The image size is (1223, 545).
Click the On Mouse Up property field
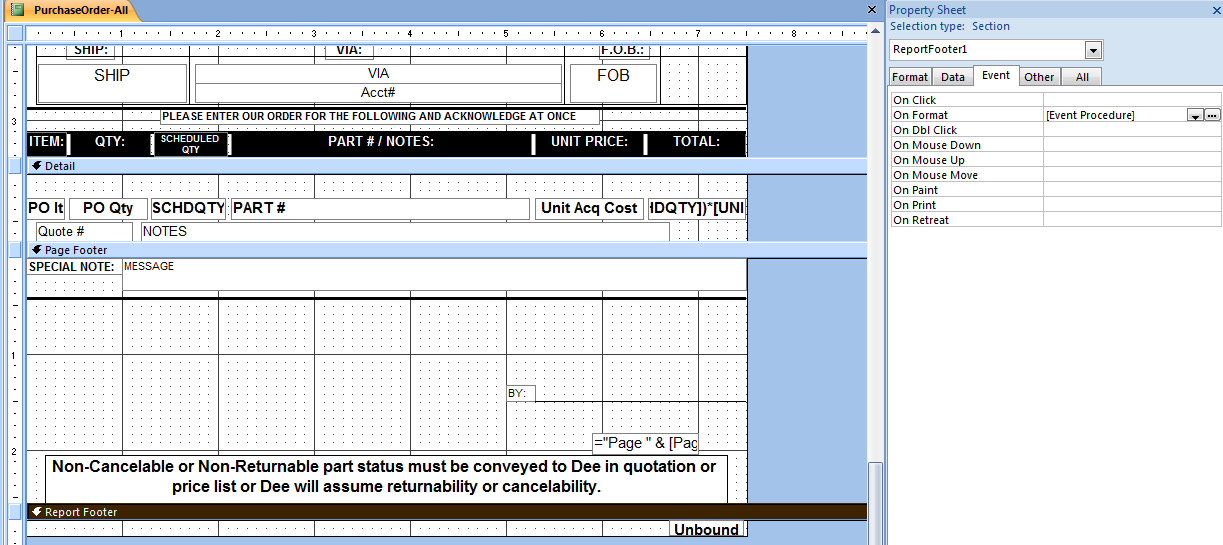pos(1132,160)
